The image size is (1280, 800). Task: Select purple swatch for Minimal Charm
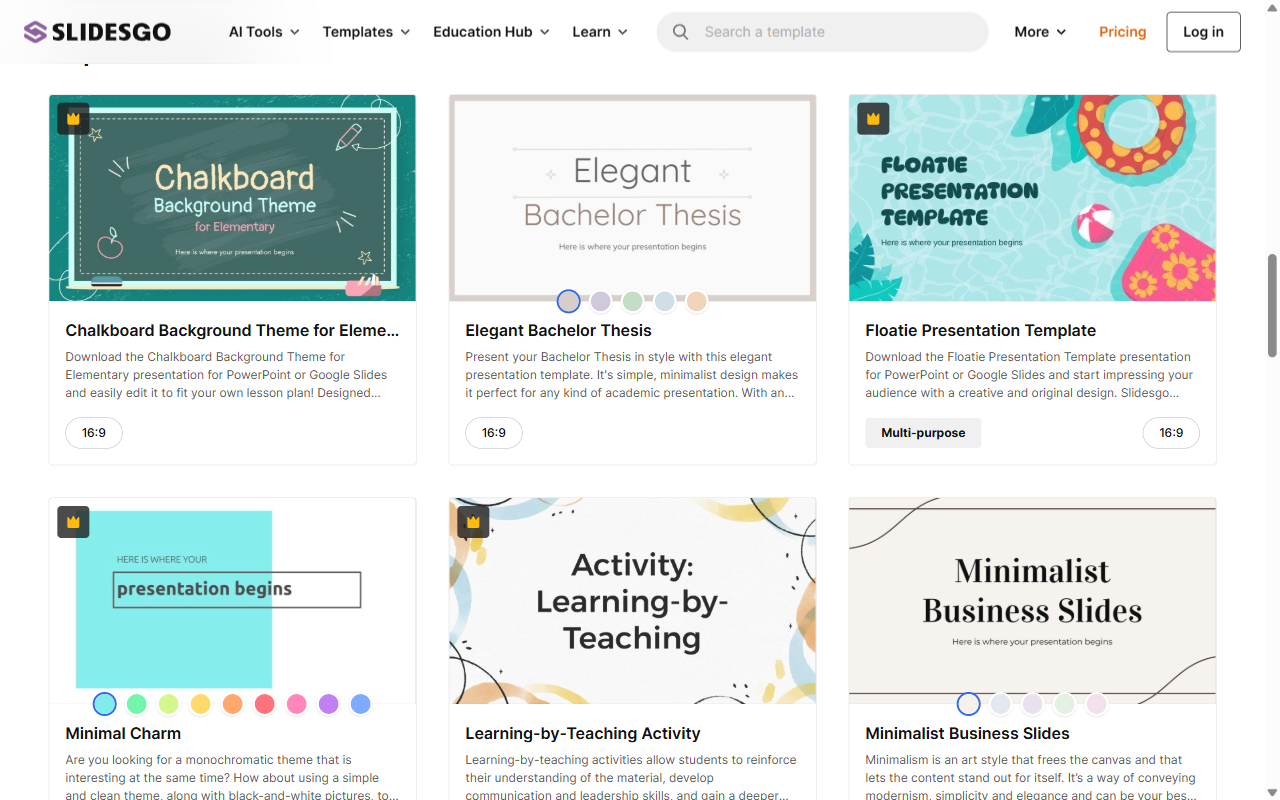(x=328, y=704)
